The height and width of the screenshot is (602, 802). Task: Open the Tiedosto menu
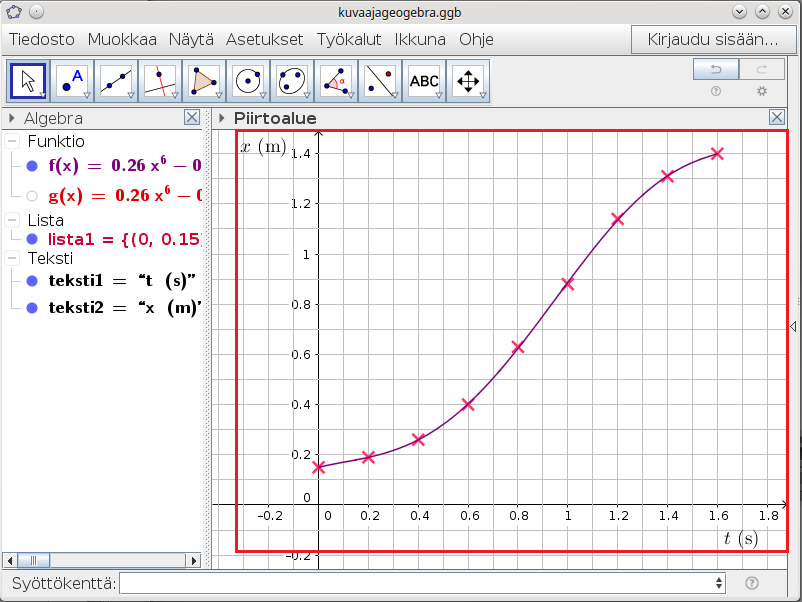tap(43, 40)
